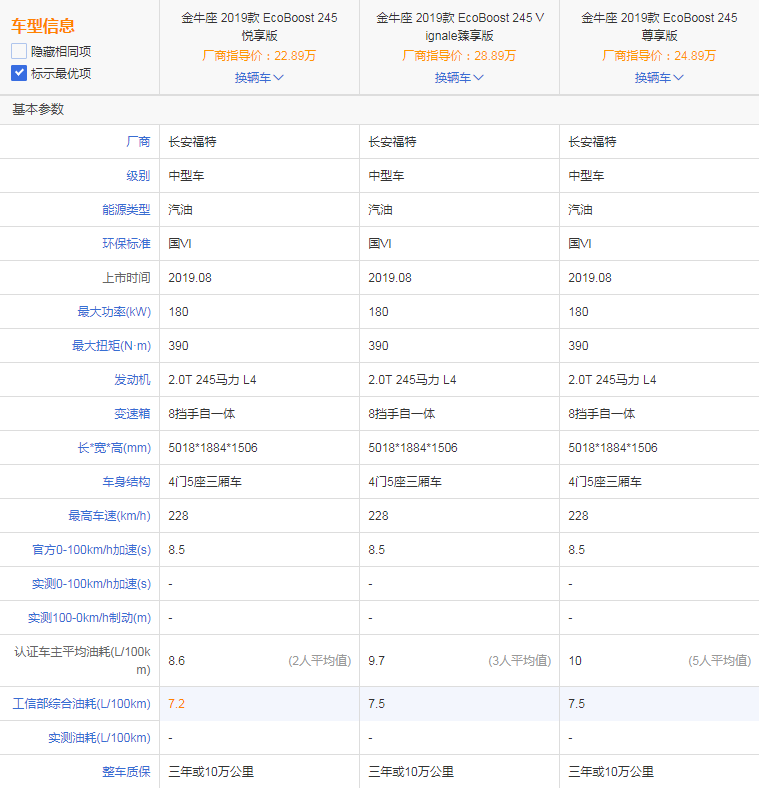759x788 pixels.
Task: Click the (3人平均值) note
Action: (x=520, y=660)
